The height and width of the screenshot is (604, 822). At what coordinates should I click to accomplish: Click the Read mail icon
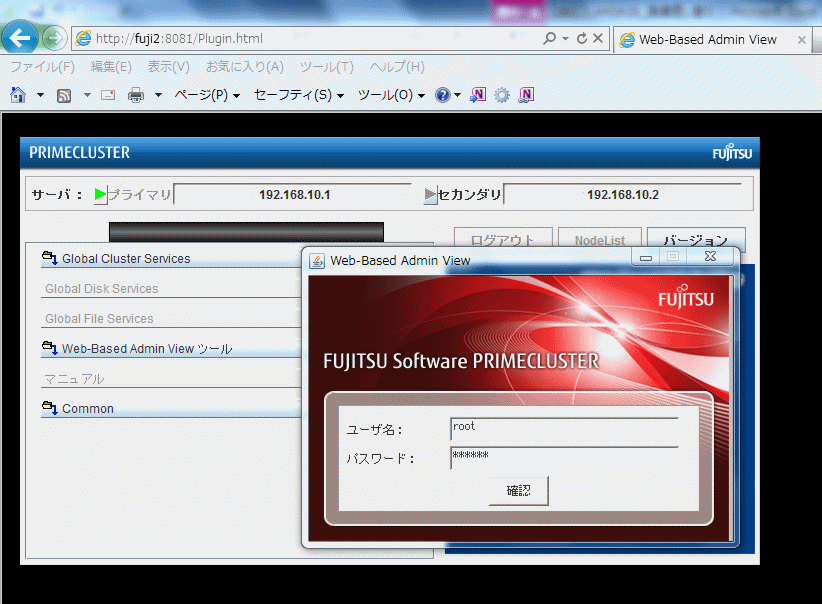pyautogui.click(x=108, y=95)
